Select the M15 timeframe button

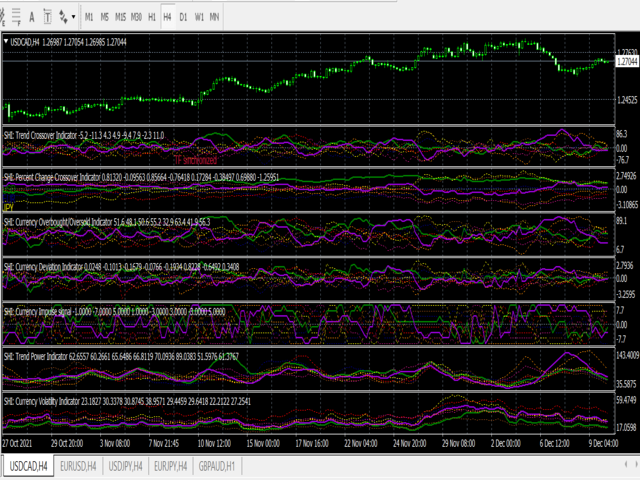tap(121, 17)
